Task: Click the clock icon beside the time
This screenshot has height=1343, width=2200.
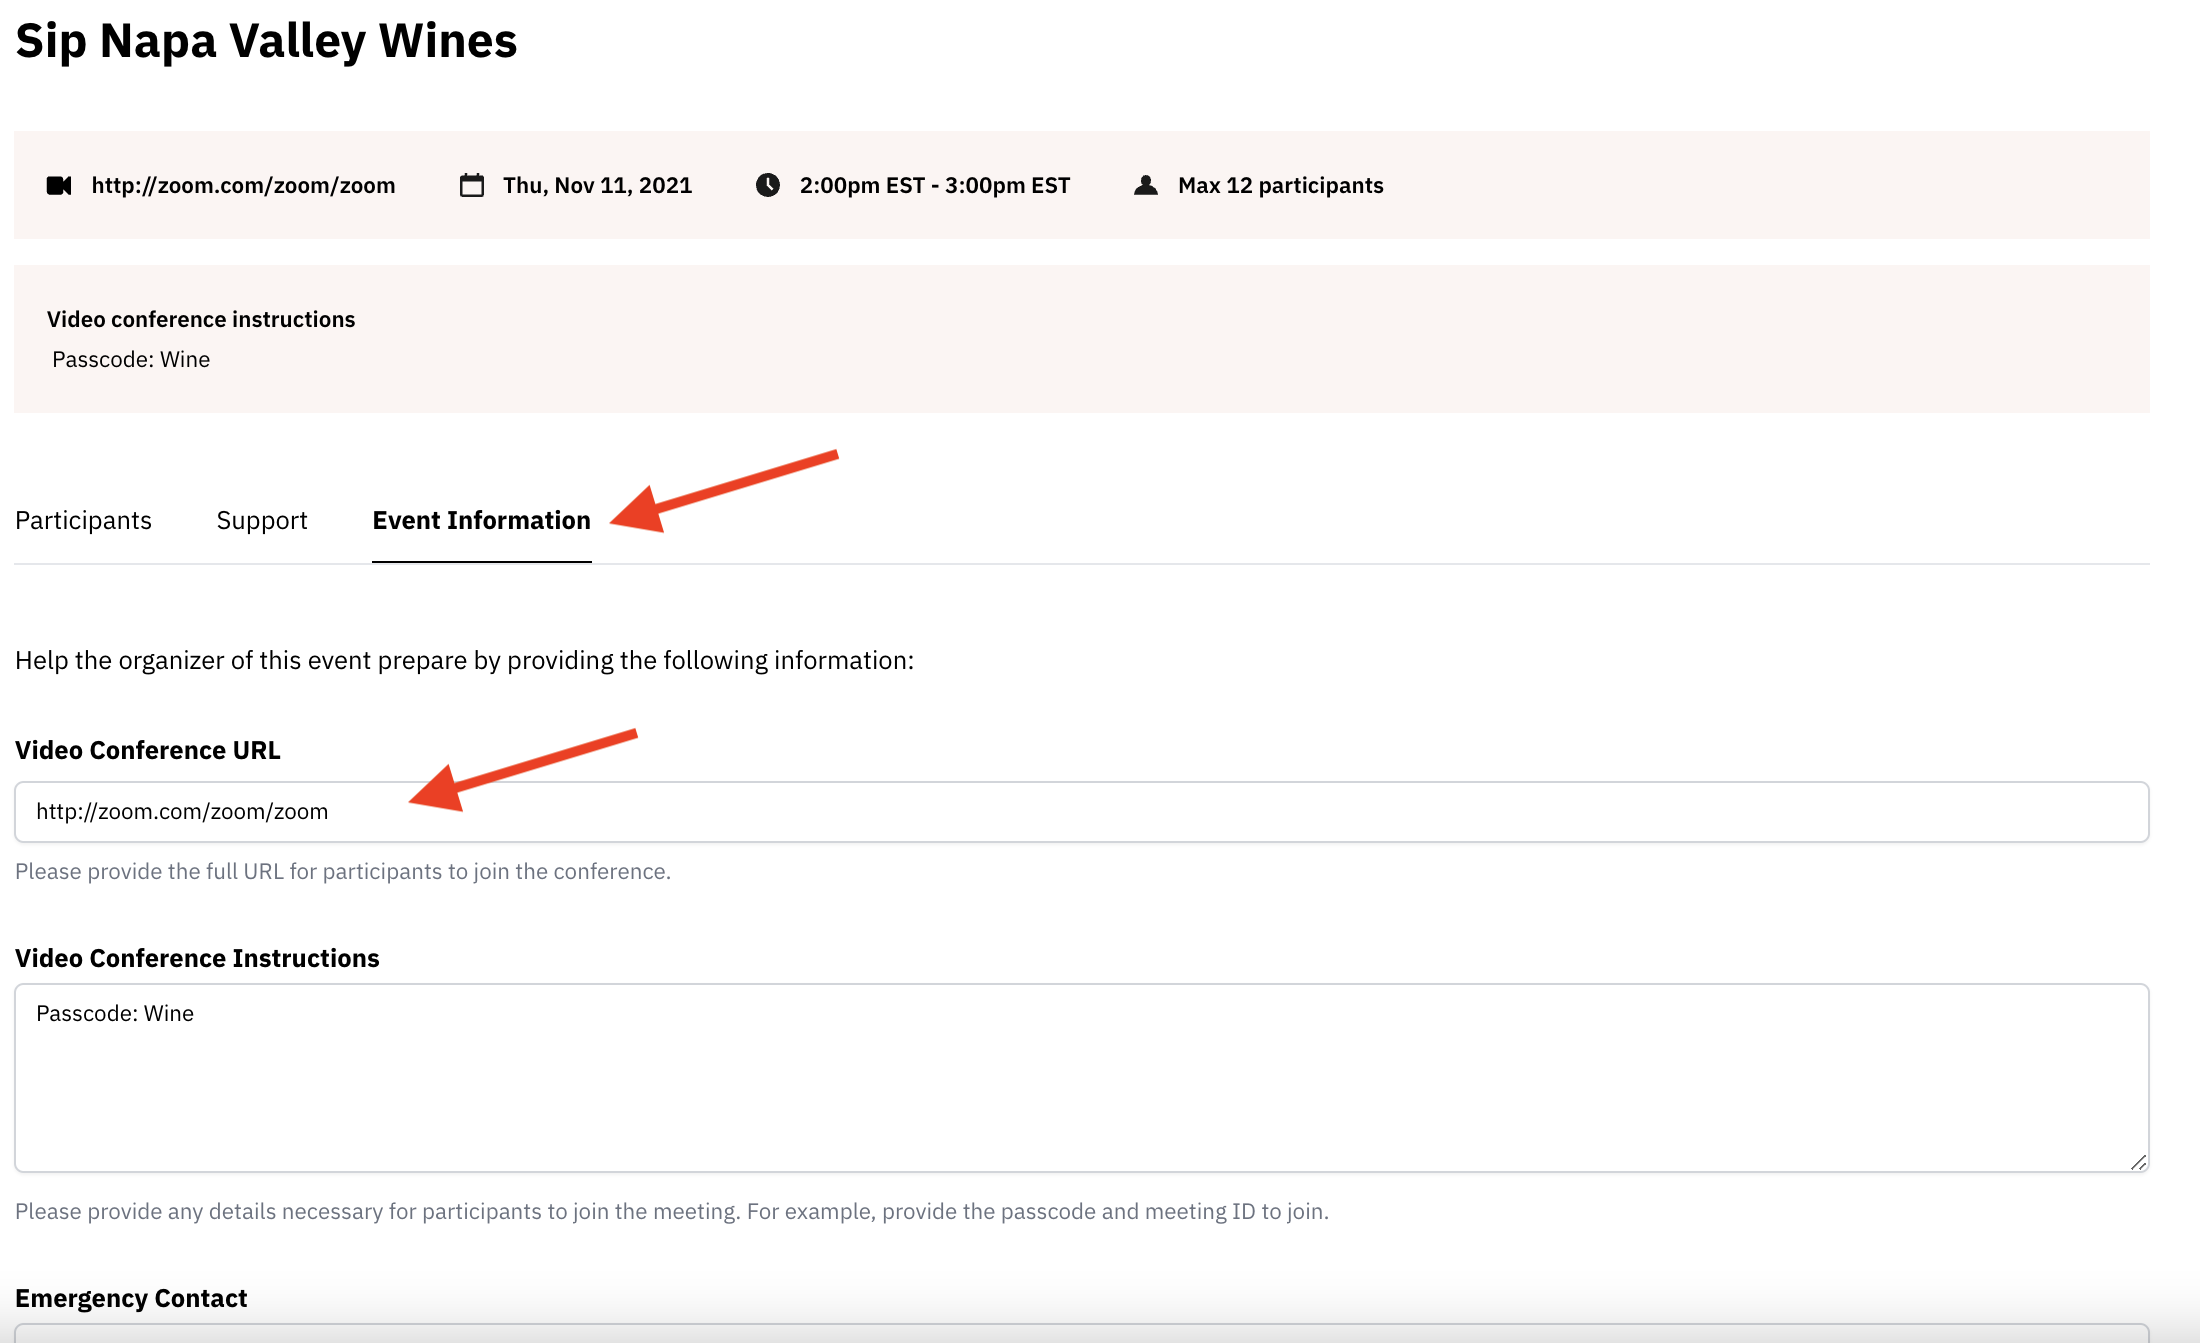Action: (x=768, y=186)
